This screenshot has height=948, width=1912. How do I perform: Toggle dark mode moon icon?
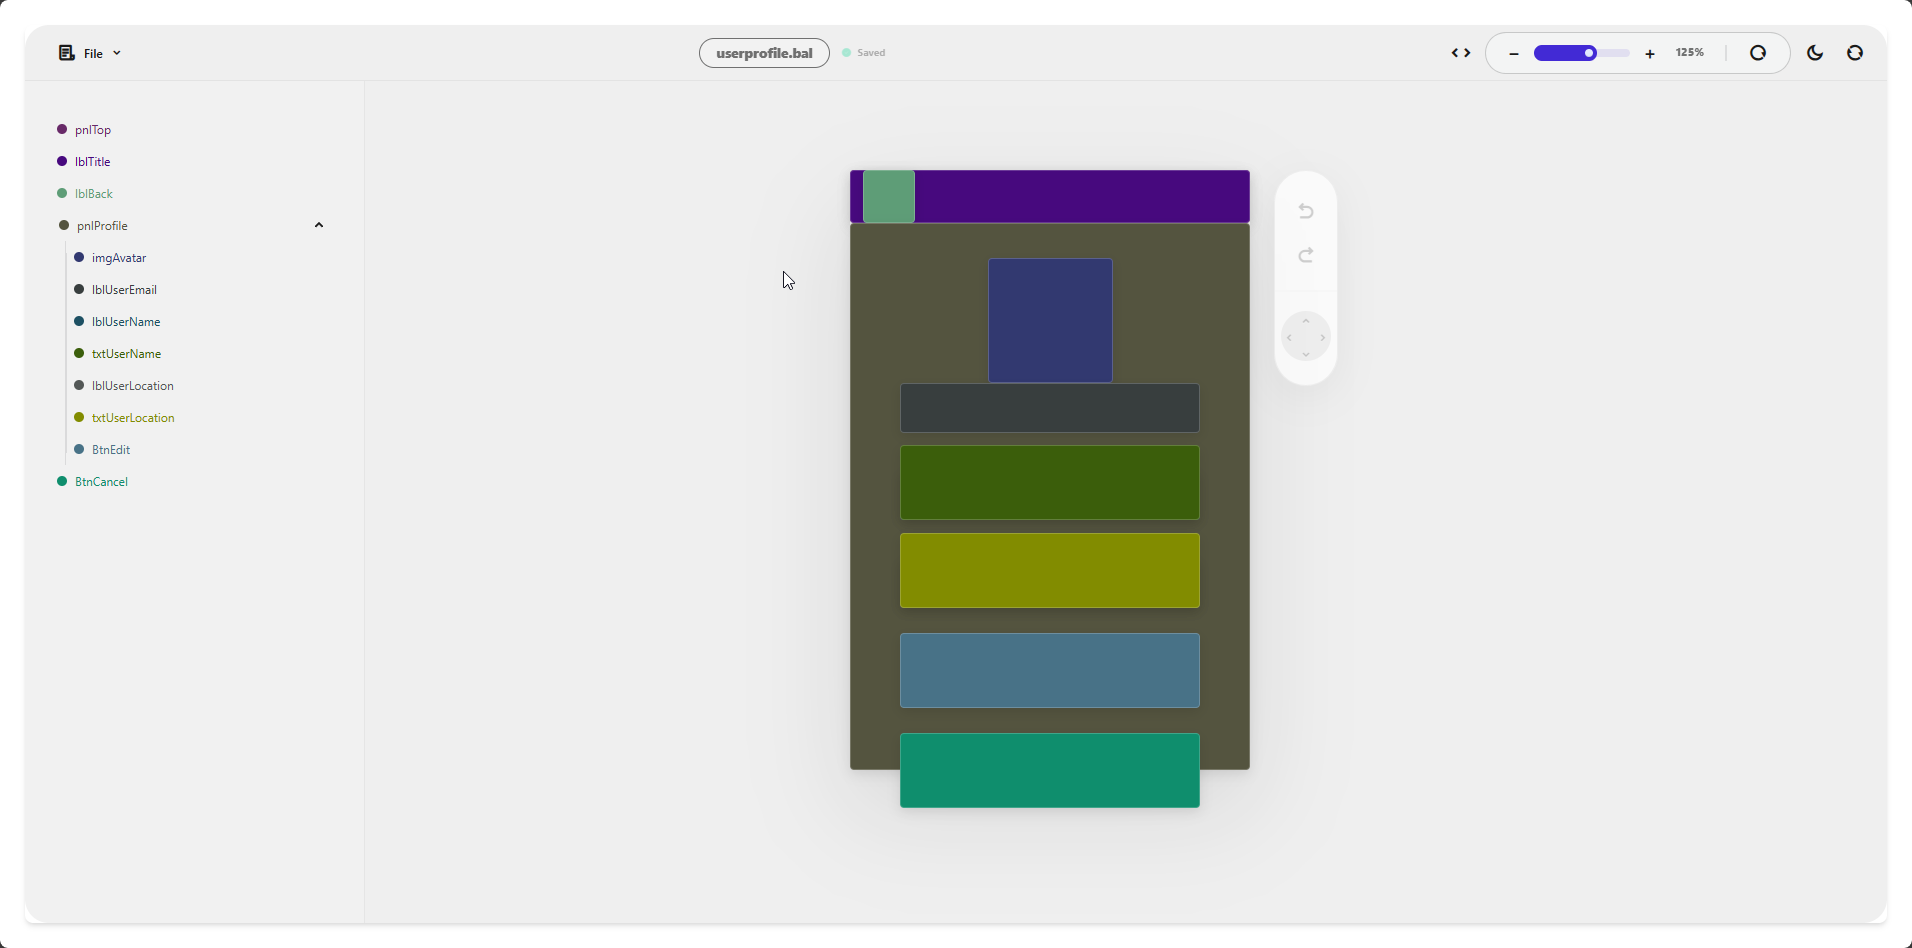(1815, 53)
